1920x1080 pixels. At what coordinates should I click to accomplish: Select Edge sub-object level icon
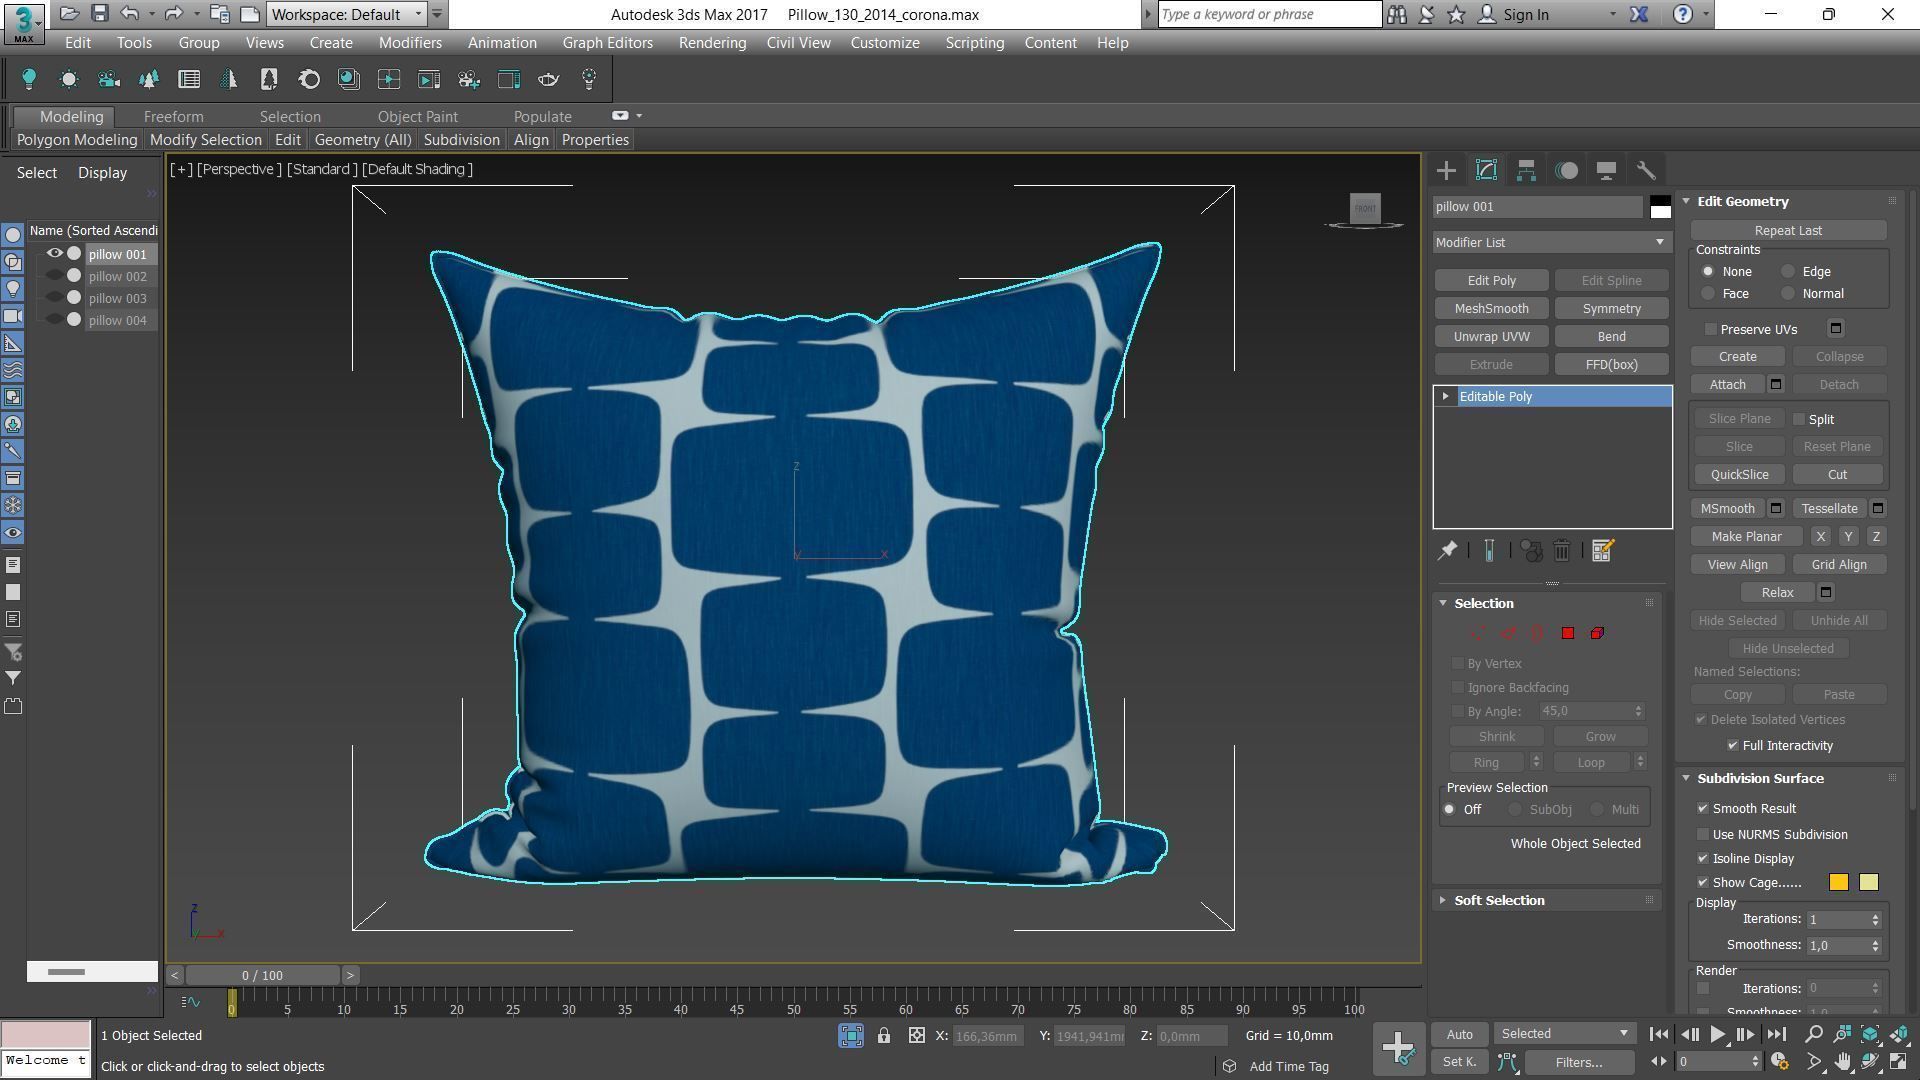coord(1507,633)
